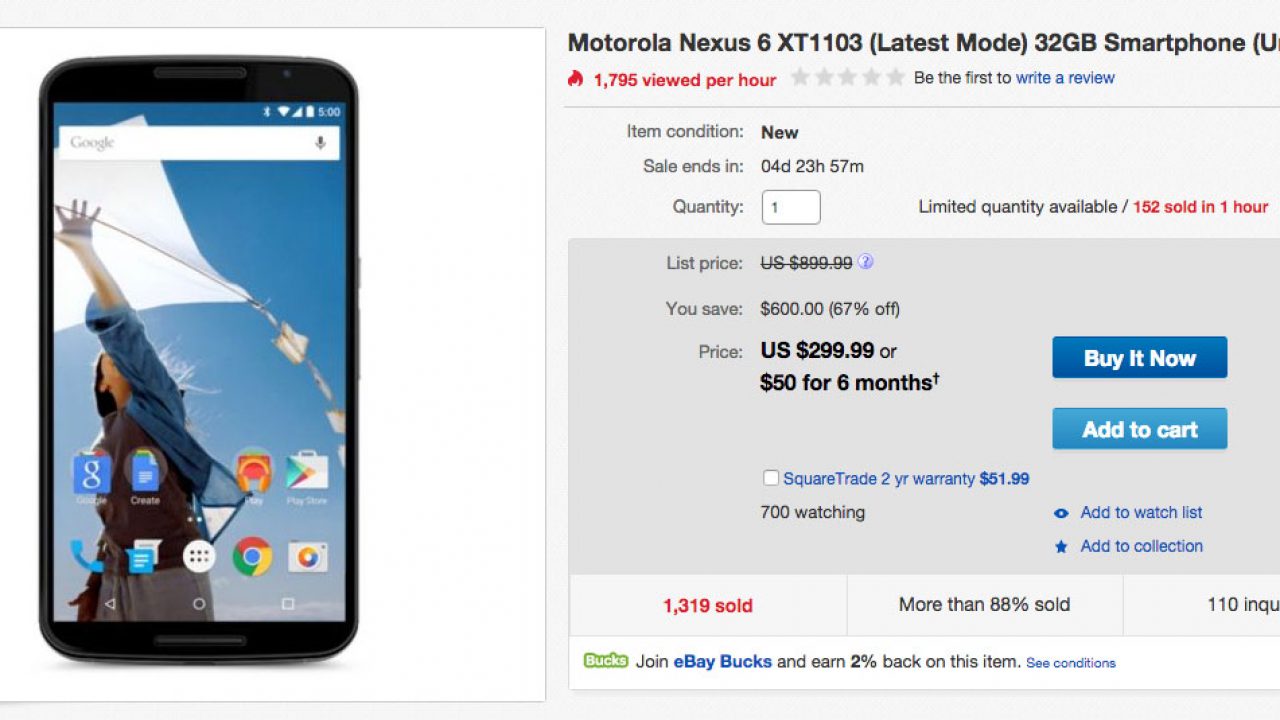This screenshot has width=1280, height=720.
Task: Open the See conditions link
Action: tap(1070, 663)
